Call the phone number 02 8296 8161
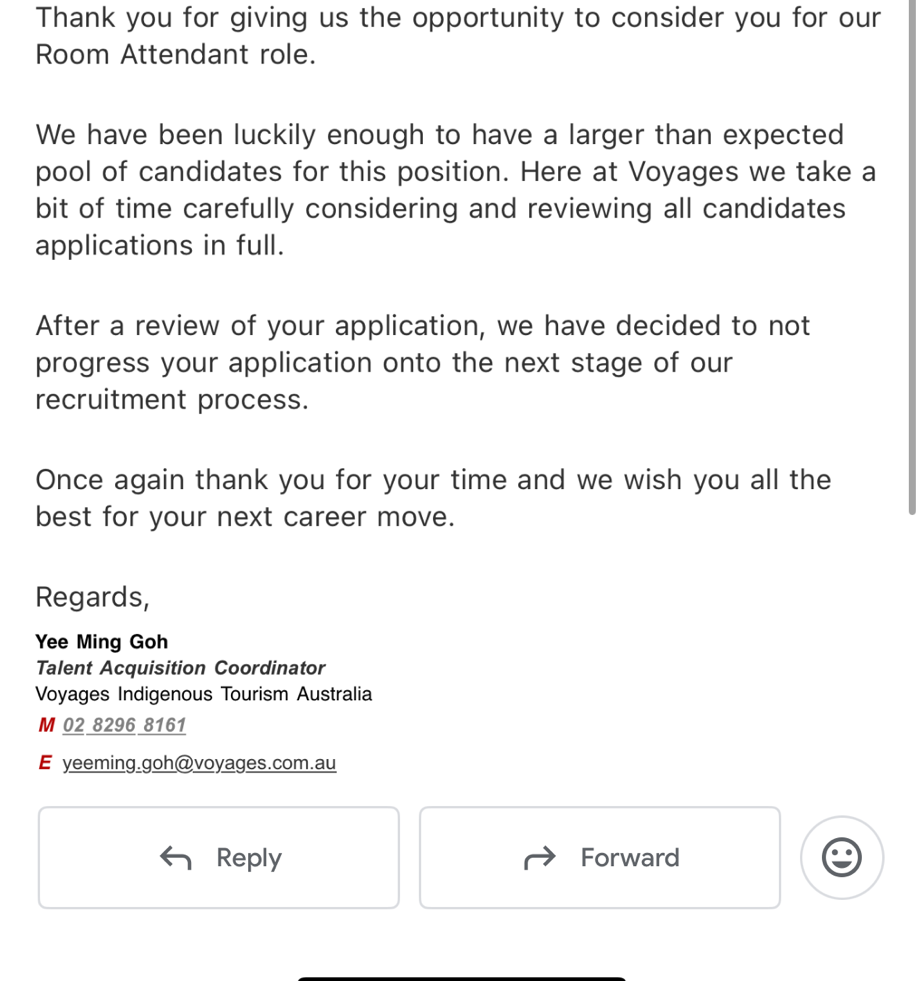Image resolution: width=923 pixels, height=981 pixels. pos(124,725)
